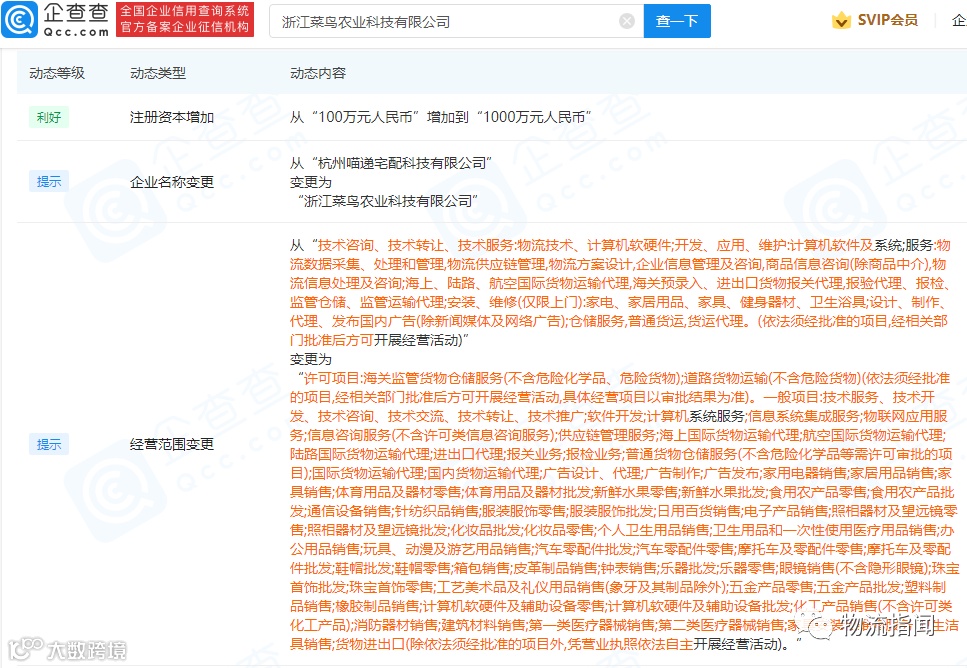Click the 查一下 search button
The height and width of the screenshot is (668, 967).
click(x=677, y=21)
